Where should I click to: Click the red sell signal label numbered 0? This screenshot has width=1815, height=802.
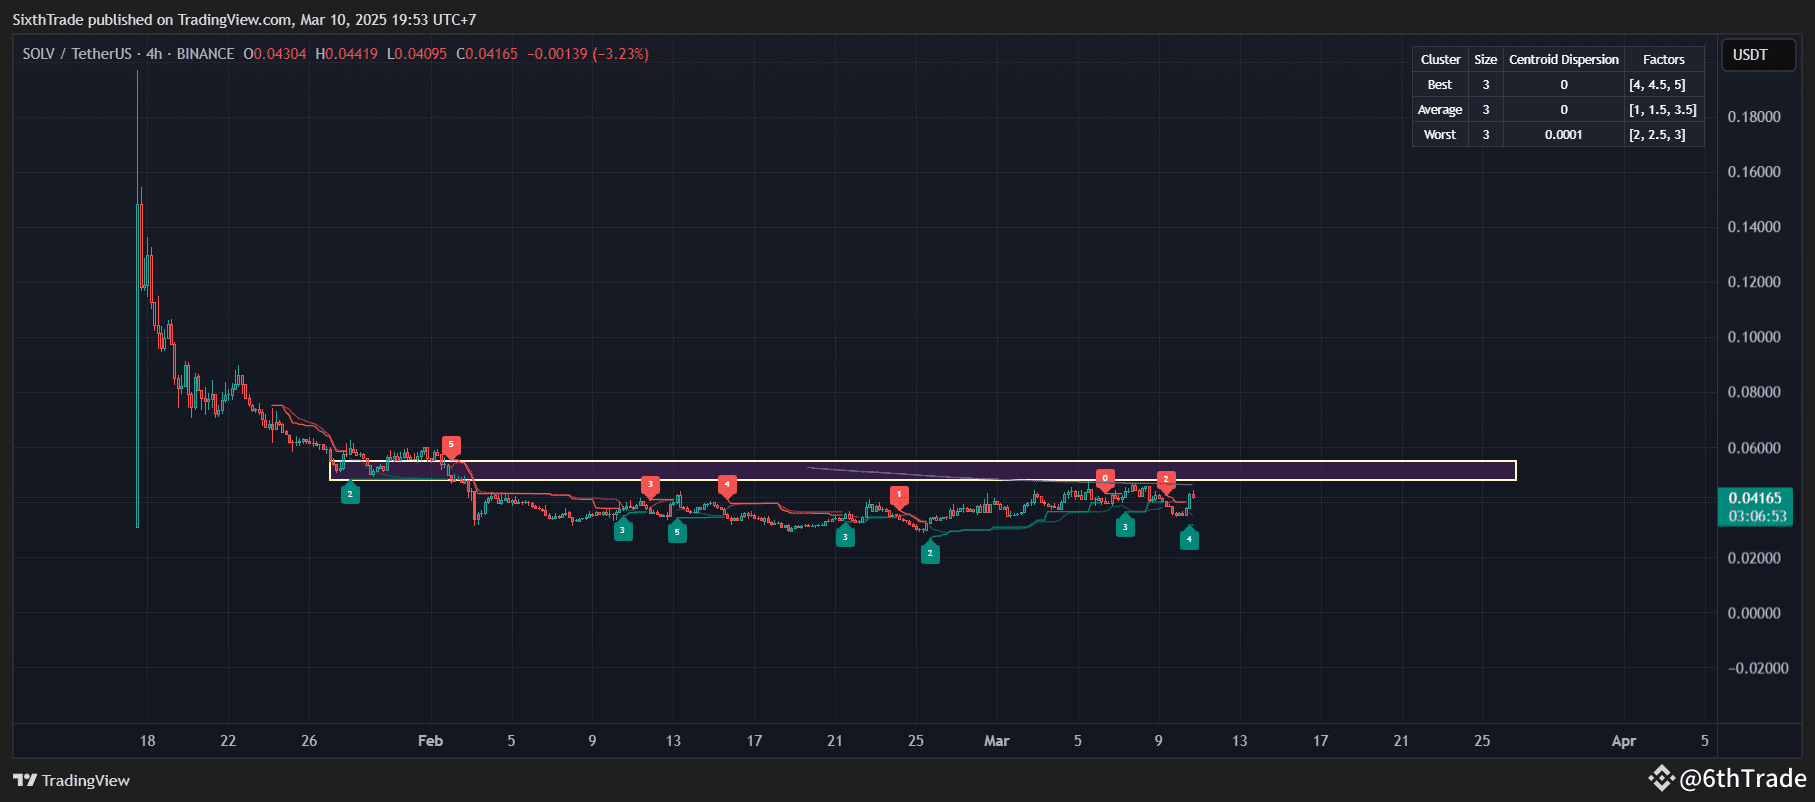(1105, 479)
